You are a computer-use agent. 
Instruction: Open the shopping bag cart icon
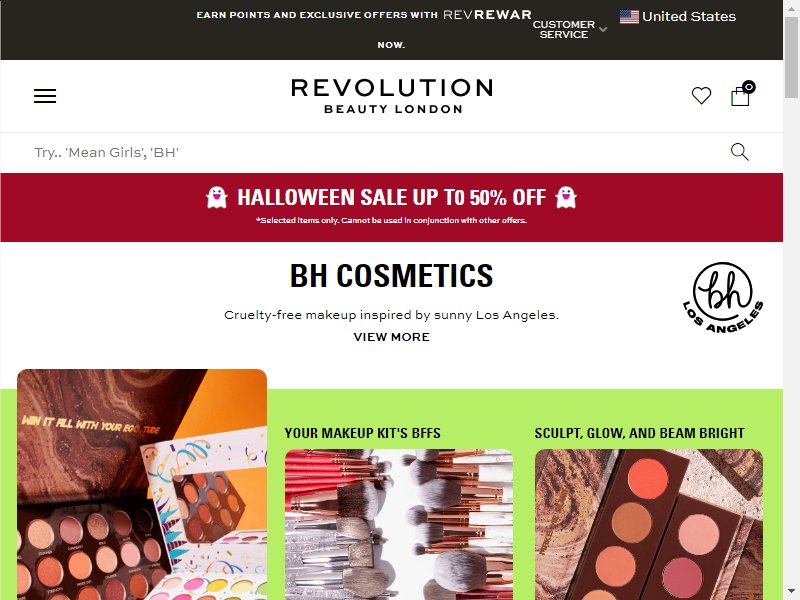click(742, 94)
